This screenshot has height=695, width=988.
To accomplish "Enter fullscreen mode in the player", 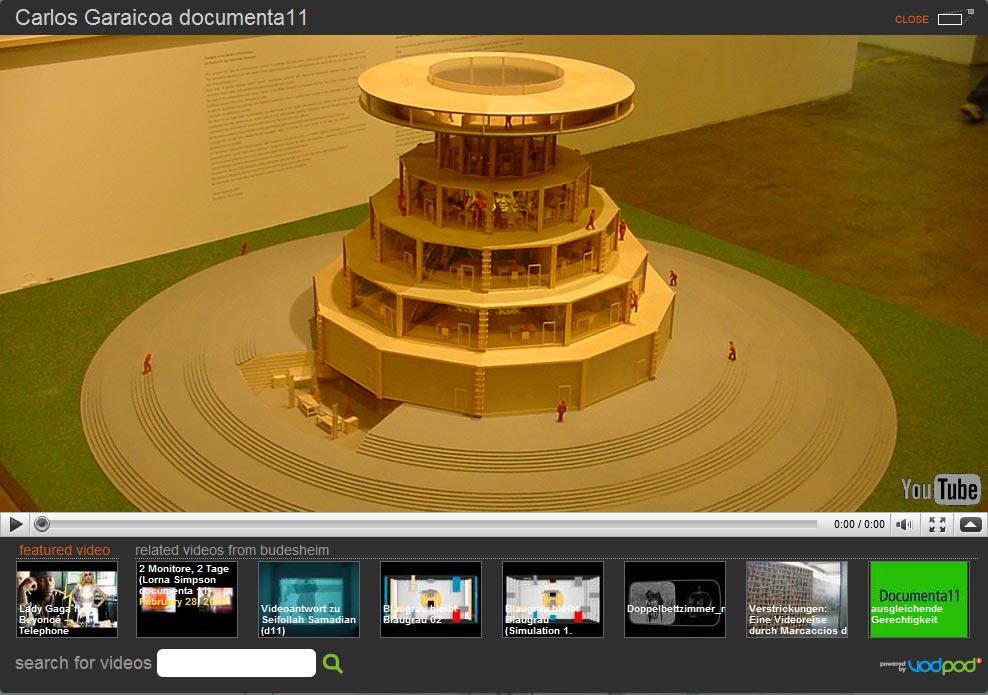I will click(x=937, y=524).
